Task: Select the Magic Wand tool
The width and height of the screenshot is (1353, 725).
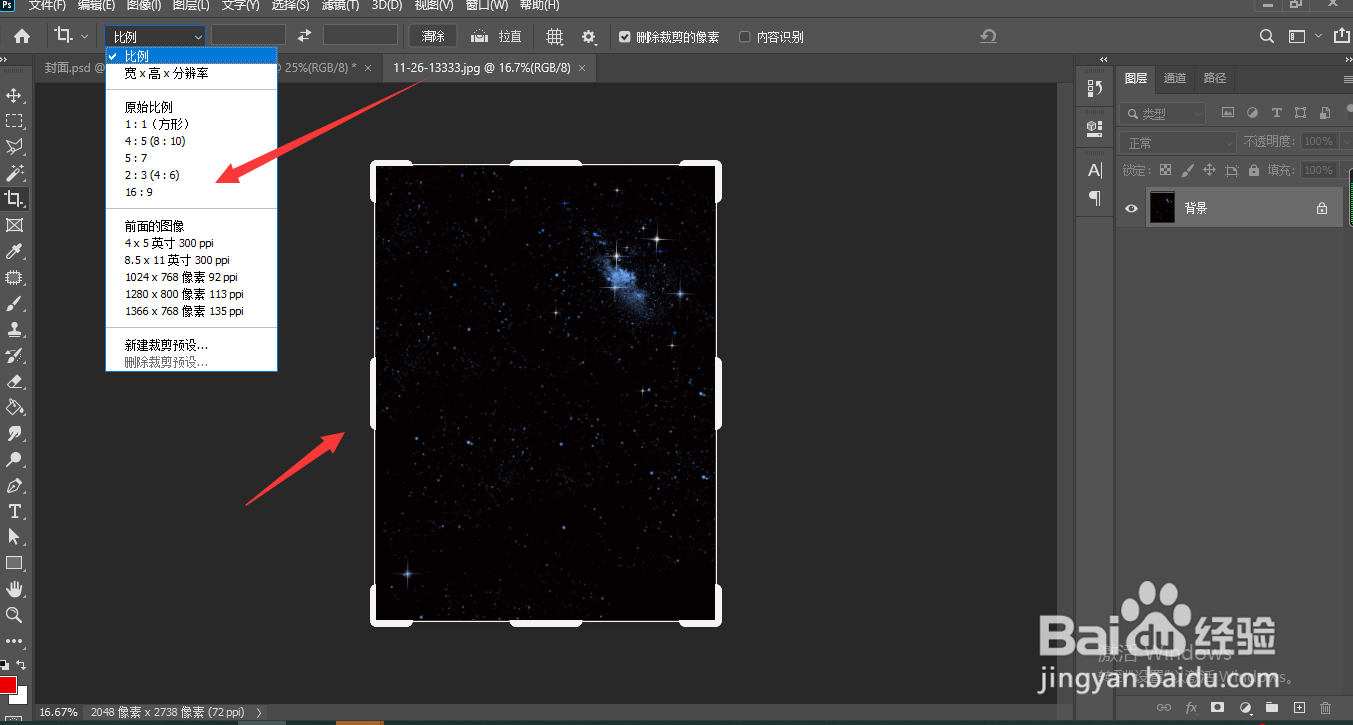Action: coord(14,173)
